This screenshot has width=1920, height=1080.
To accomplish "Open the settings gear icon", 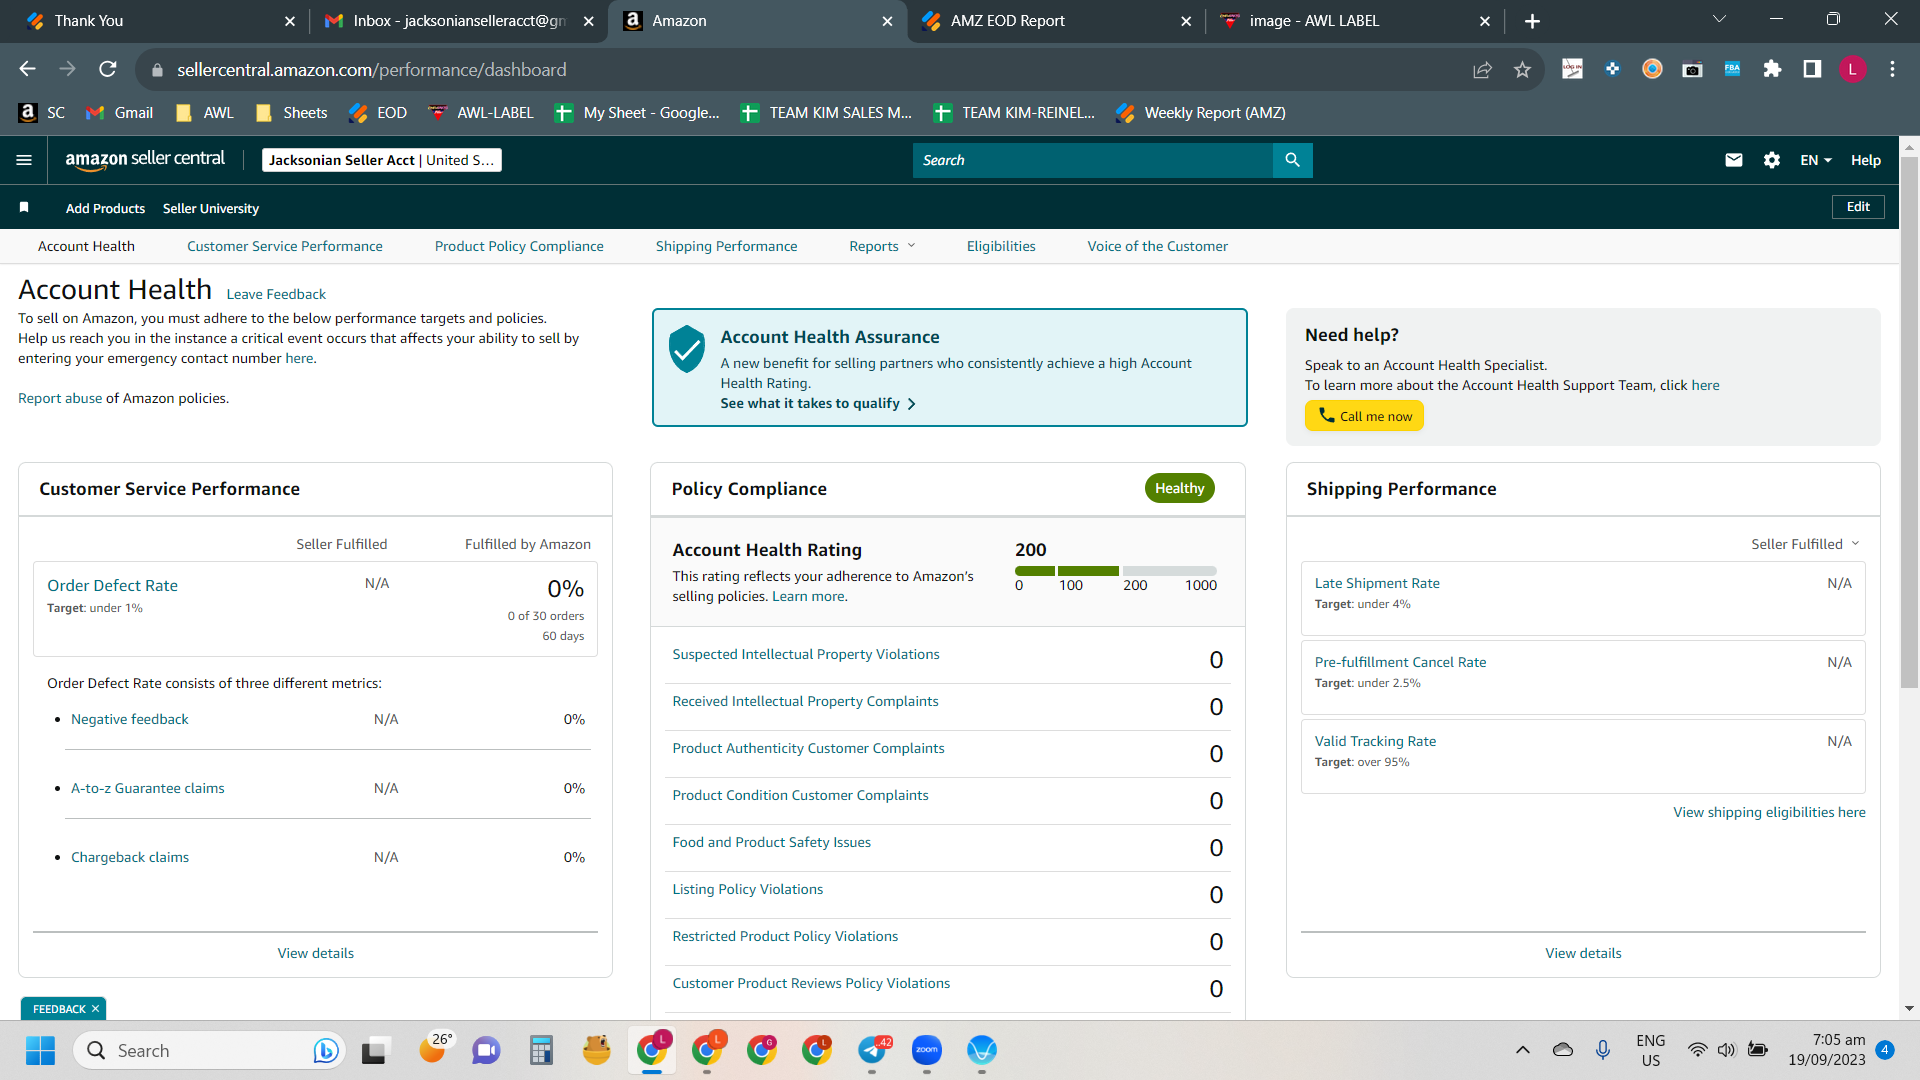I will (1772, 160).
